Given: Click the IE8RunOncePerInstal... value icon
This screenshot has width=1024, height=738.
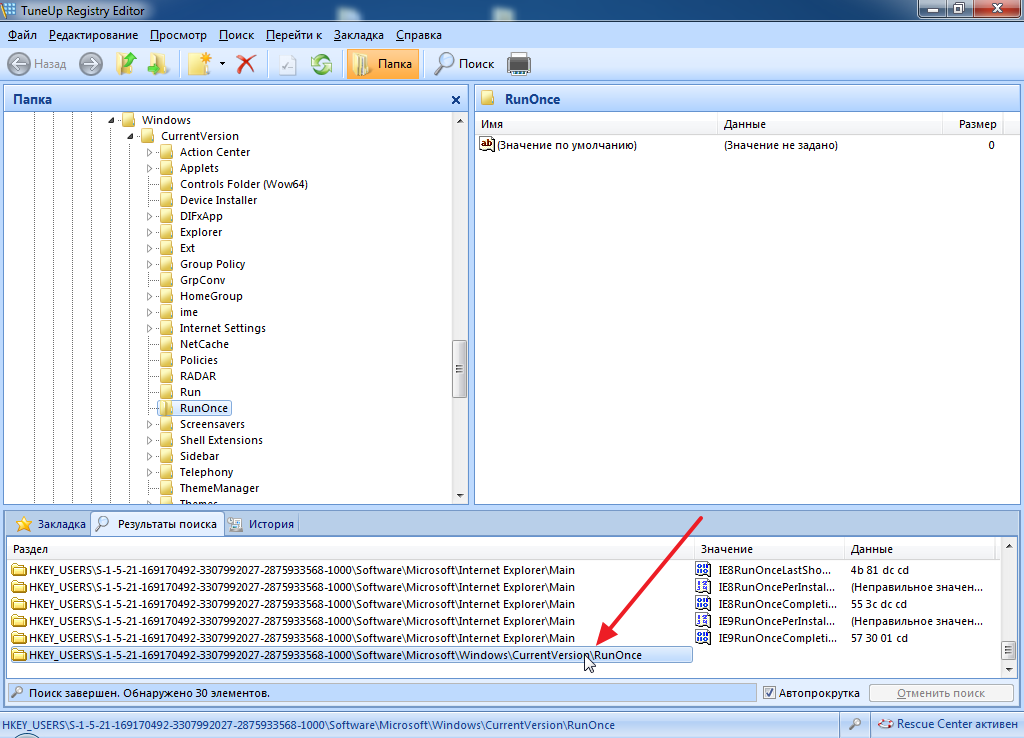Looking at the screenshot, I should (x=703, y=587).
